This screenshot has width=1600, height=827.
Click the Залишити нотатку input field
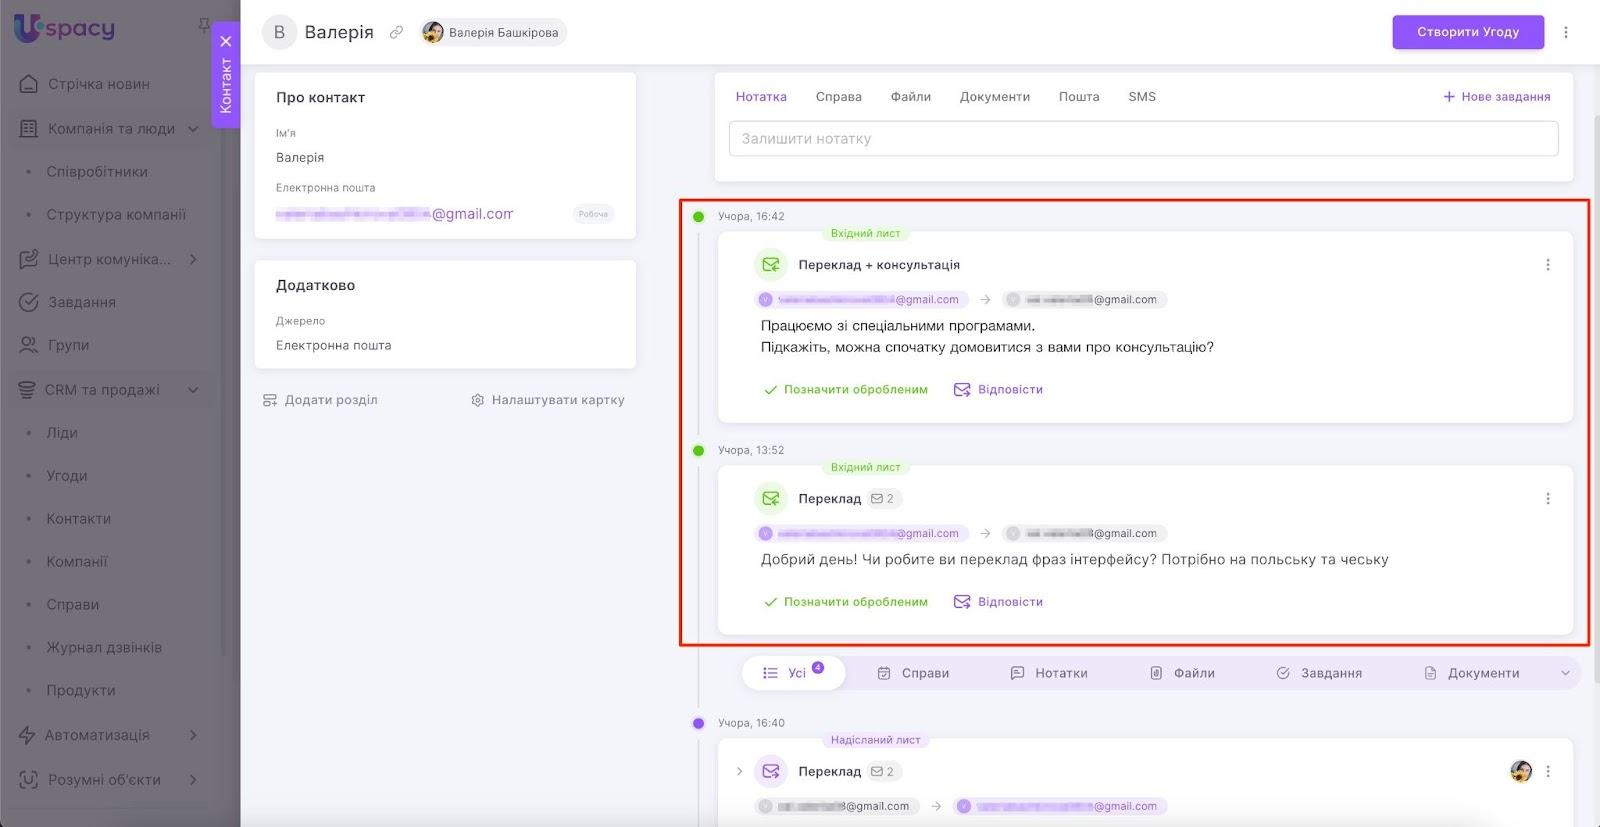coord(1142,139)
